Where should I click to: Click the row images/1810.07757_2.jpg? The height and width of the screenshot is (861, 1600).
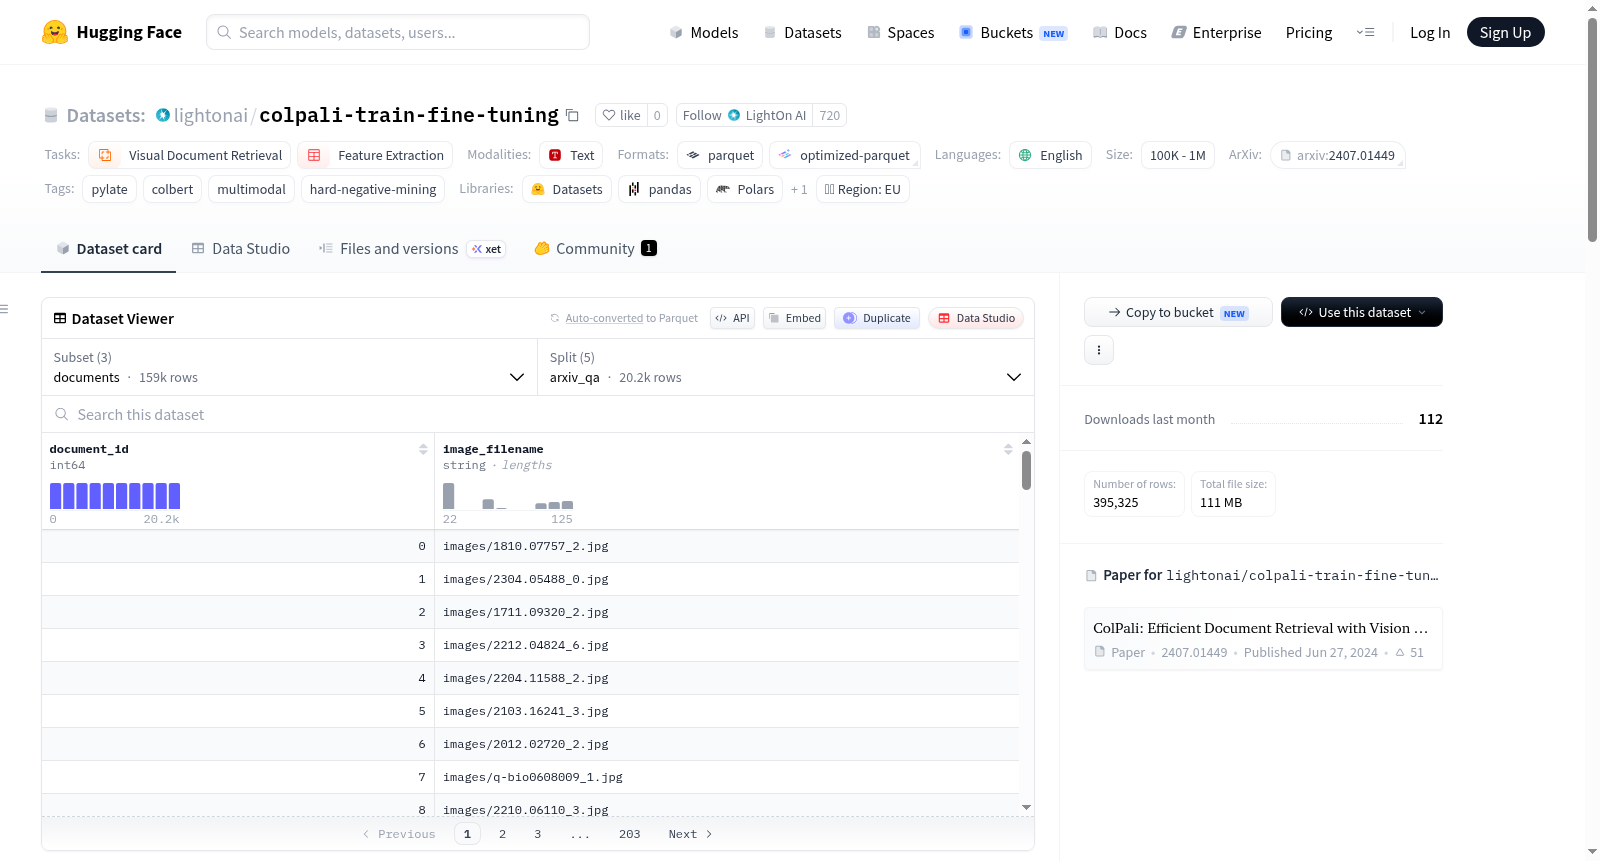(x=530, y=546)
